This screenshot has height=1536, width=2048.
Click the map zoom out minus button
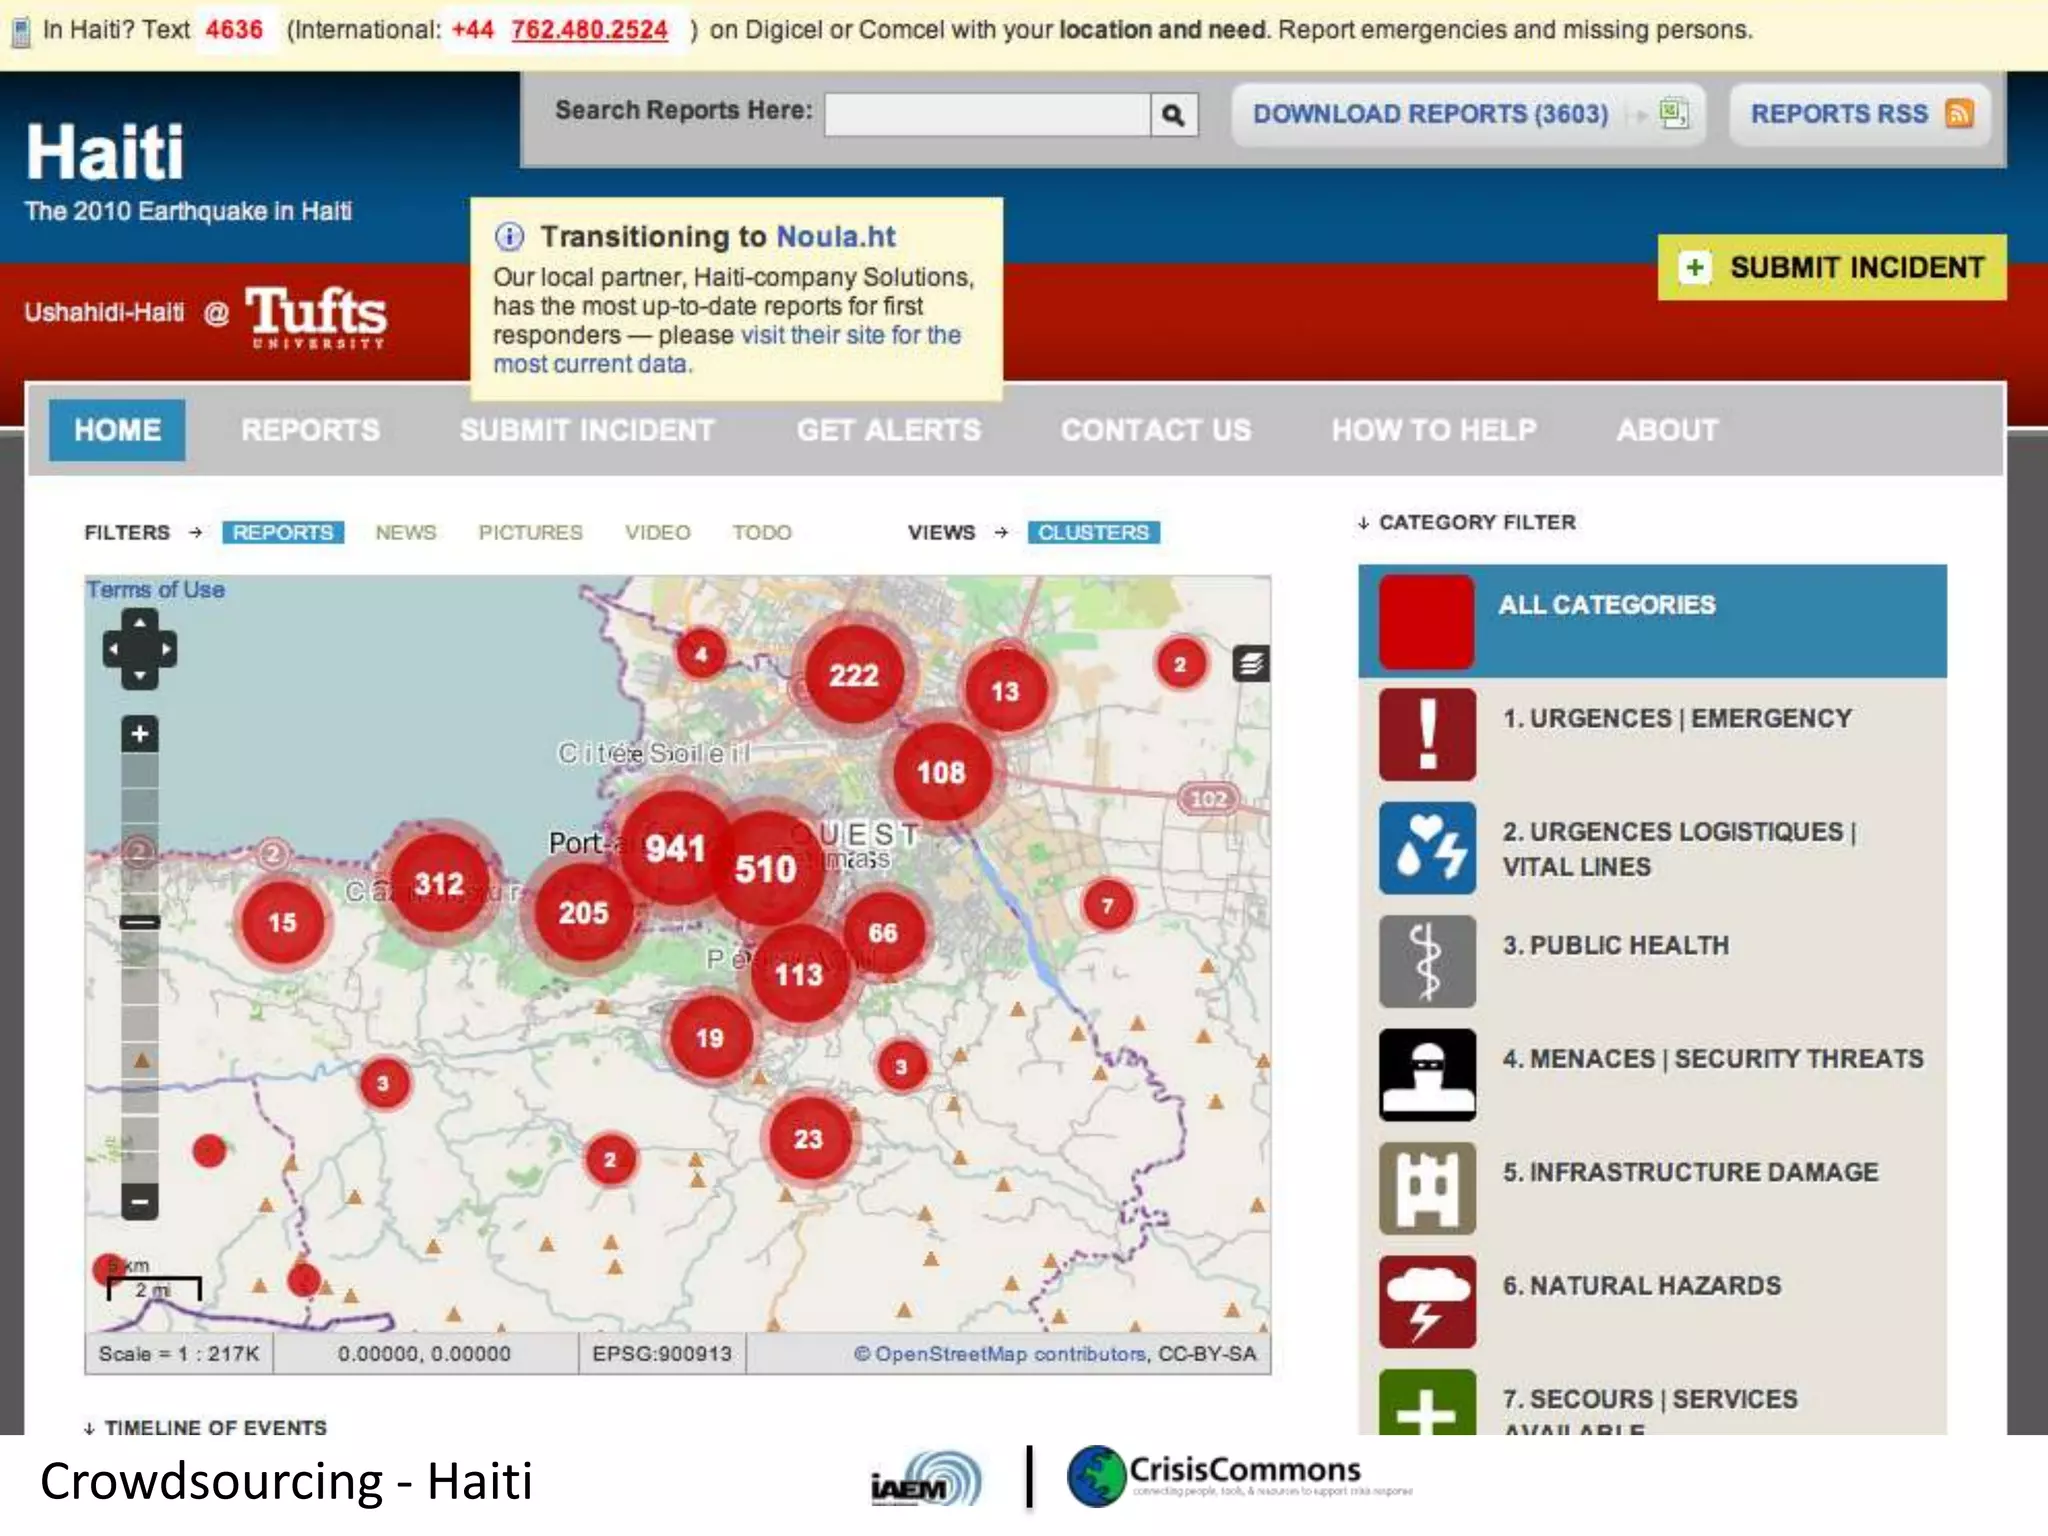(x=140, y=1201)
